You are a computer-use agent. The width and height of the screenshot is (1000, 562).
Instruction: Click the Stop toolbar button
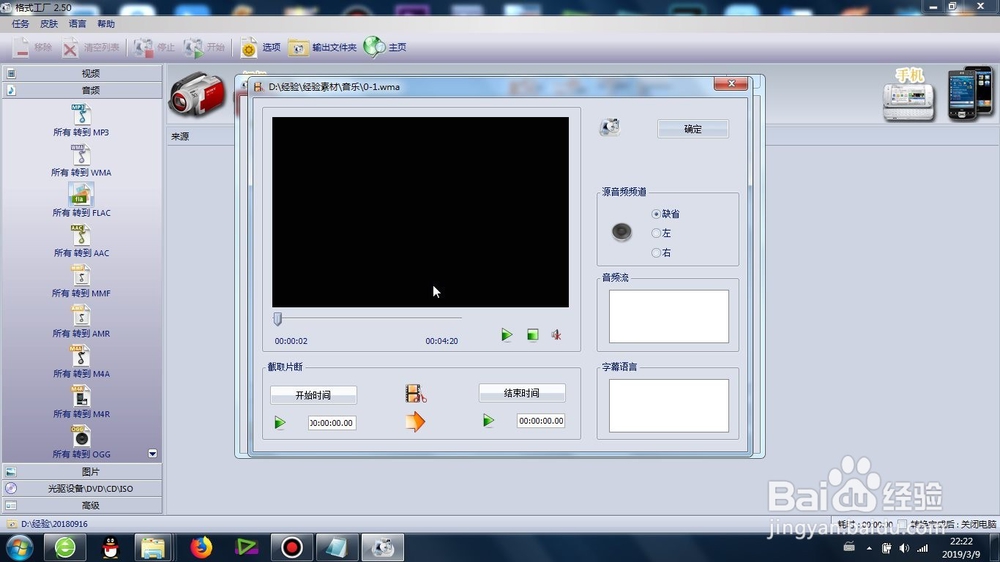pyautogui.click(x=154, y=47)
